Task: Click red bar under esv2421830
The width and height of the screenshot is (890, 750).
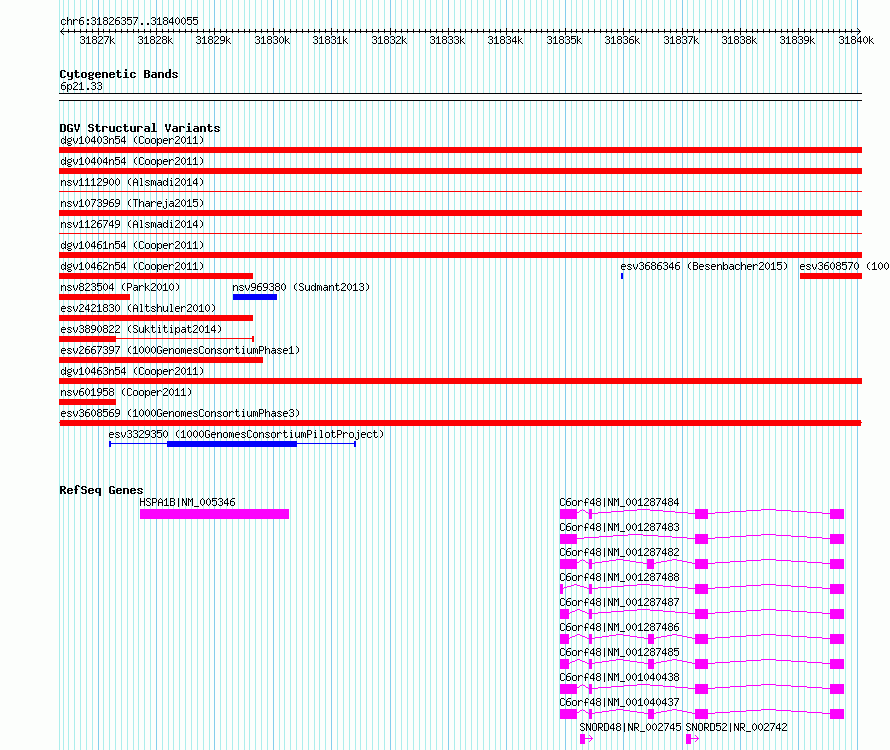Action: click(156, 318)
